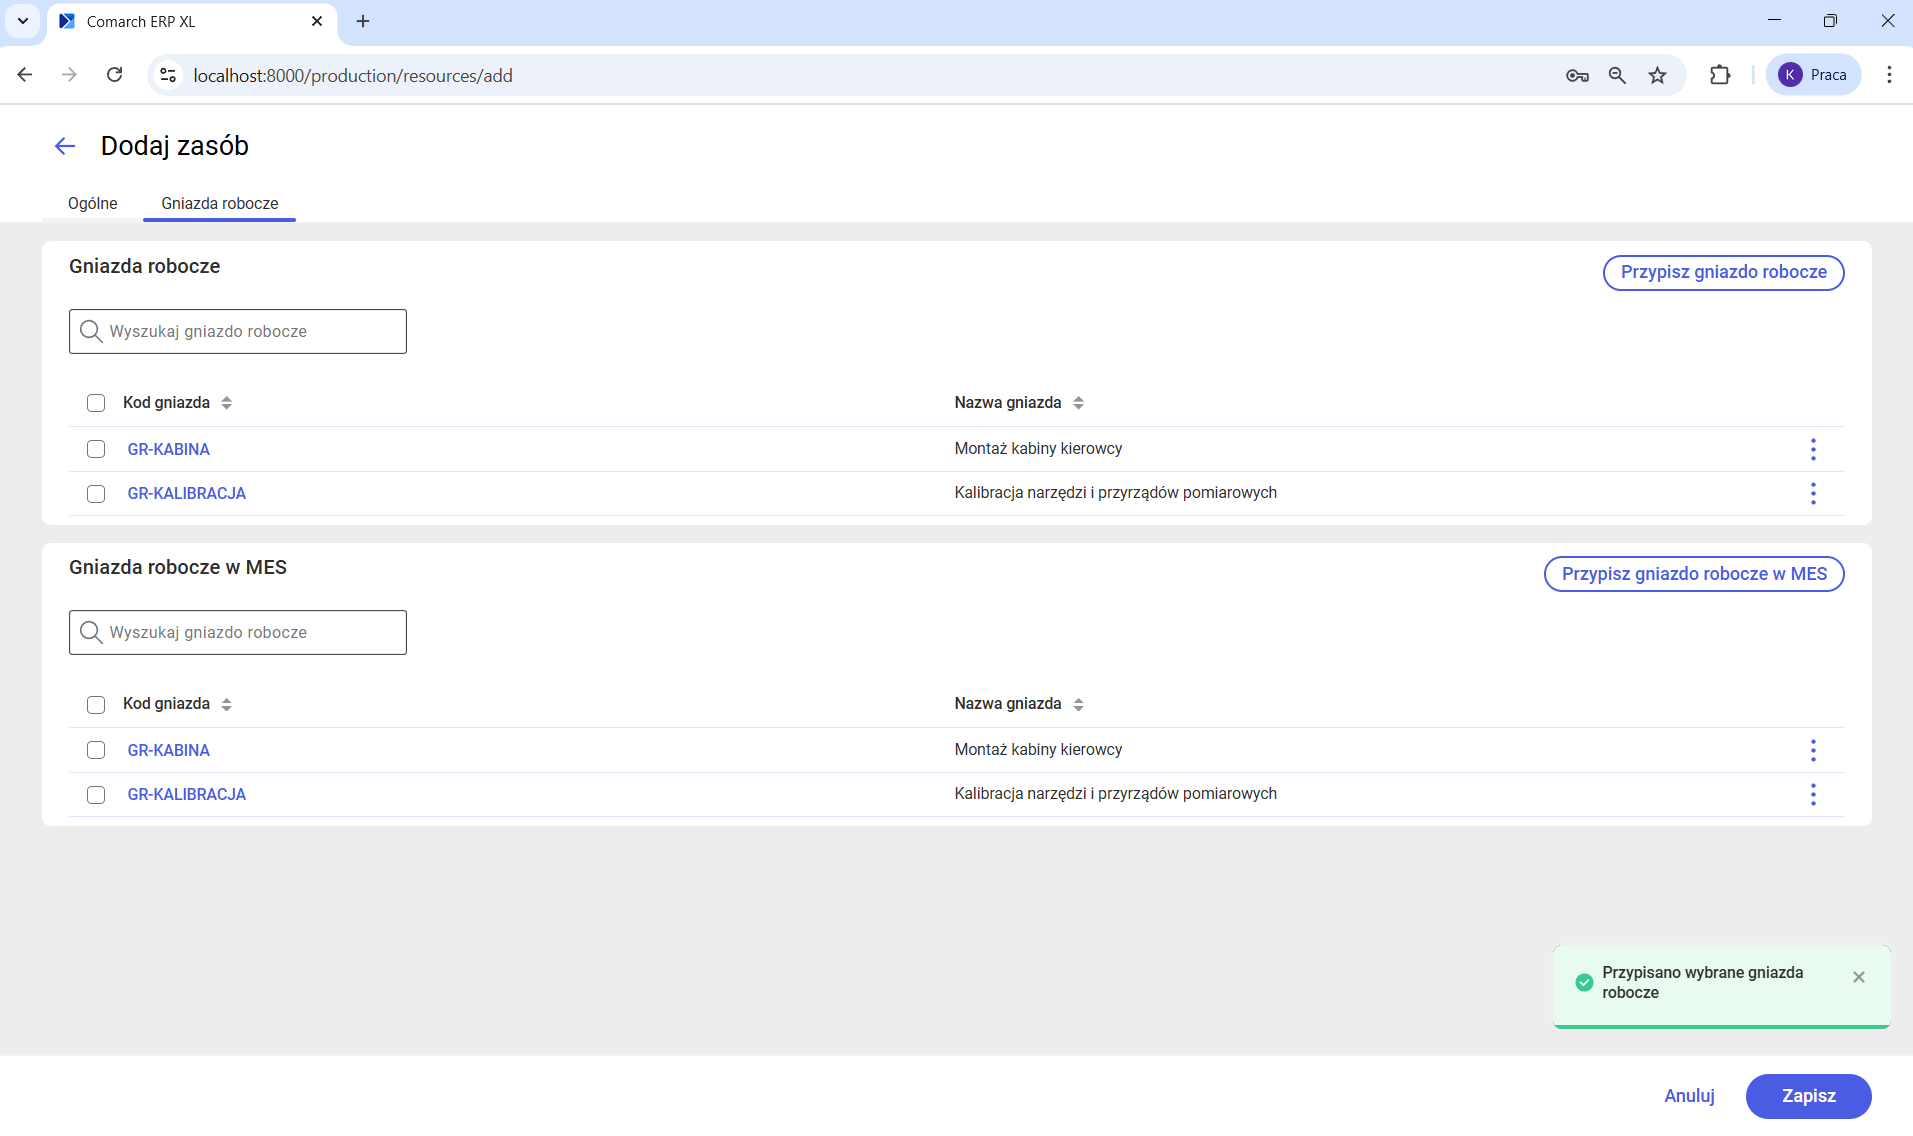Image resolution: width=1913 pixels, height=1136 pixels.
Task: Click 'Montaż kabiny kierowcy' in MES table
Action: [x=1038, y=749]
